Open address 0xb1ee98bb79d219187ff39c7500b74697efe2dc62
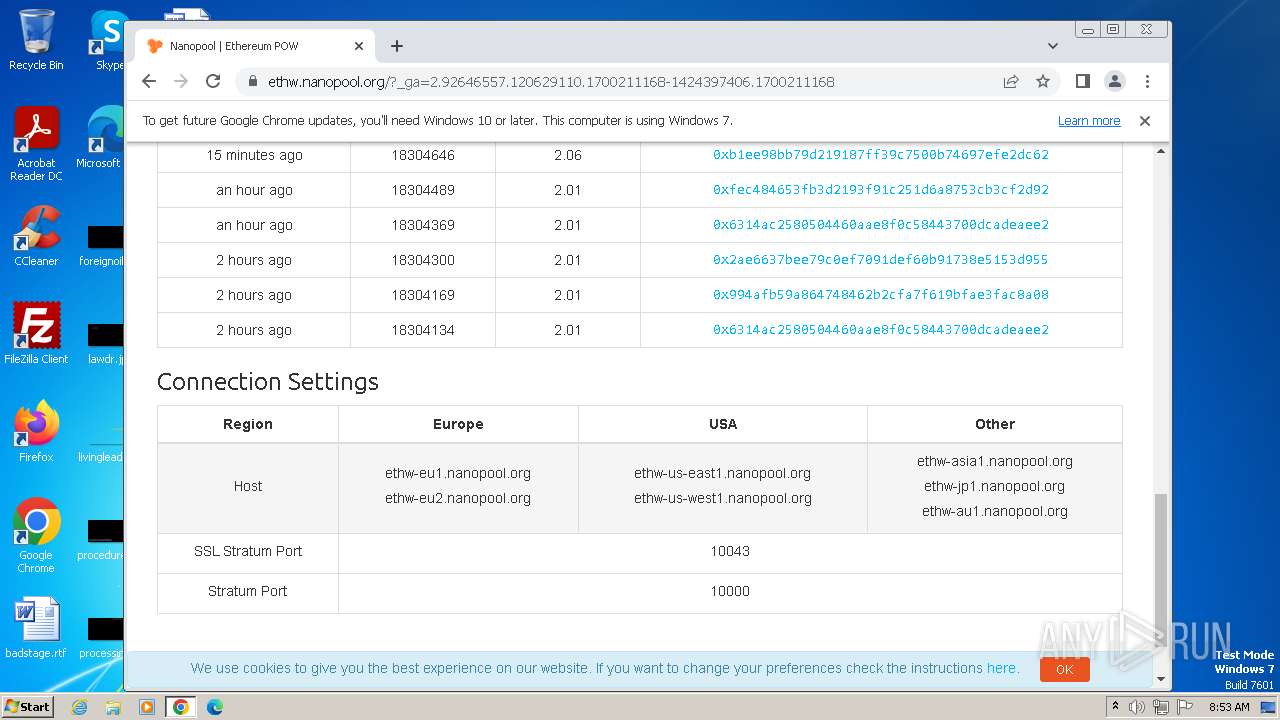Image resolution: width=1280 pixels, height=720 pixels. tap(881, 155)
